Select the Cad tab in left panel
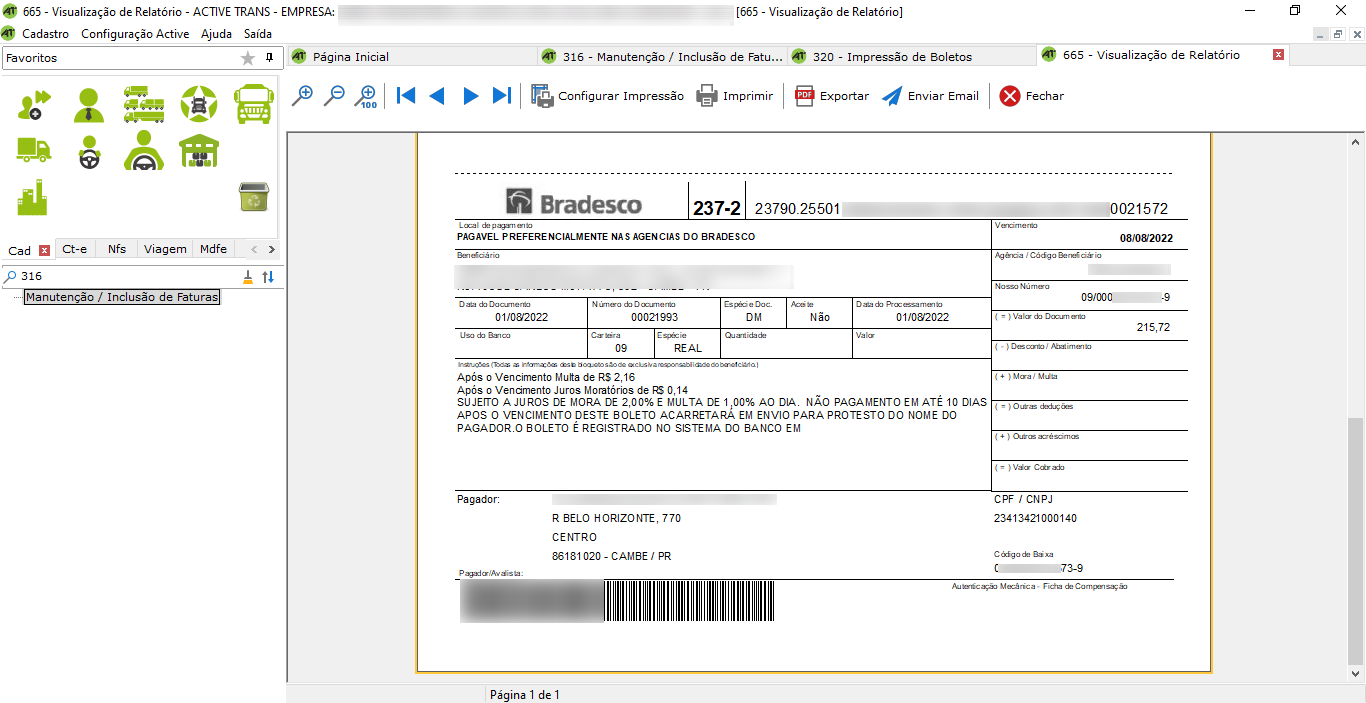The image size is (1366, 703). point(20,250)
